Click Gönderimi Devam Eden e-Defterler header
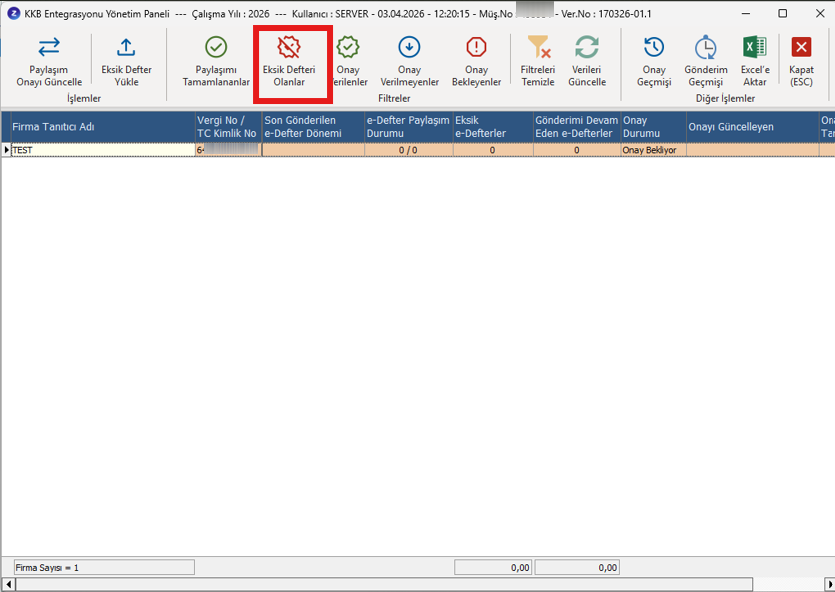835x592 pixels. 577,127
